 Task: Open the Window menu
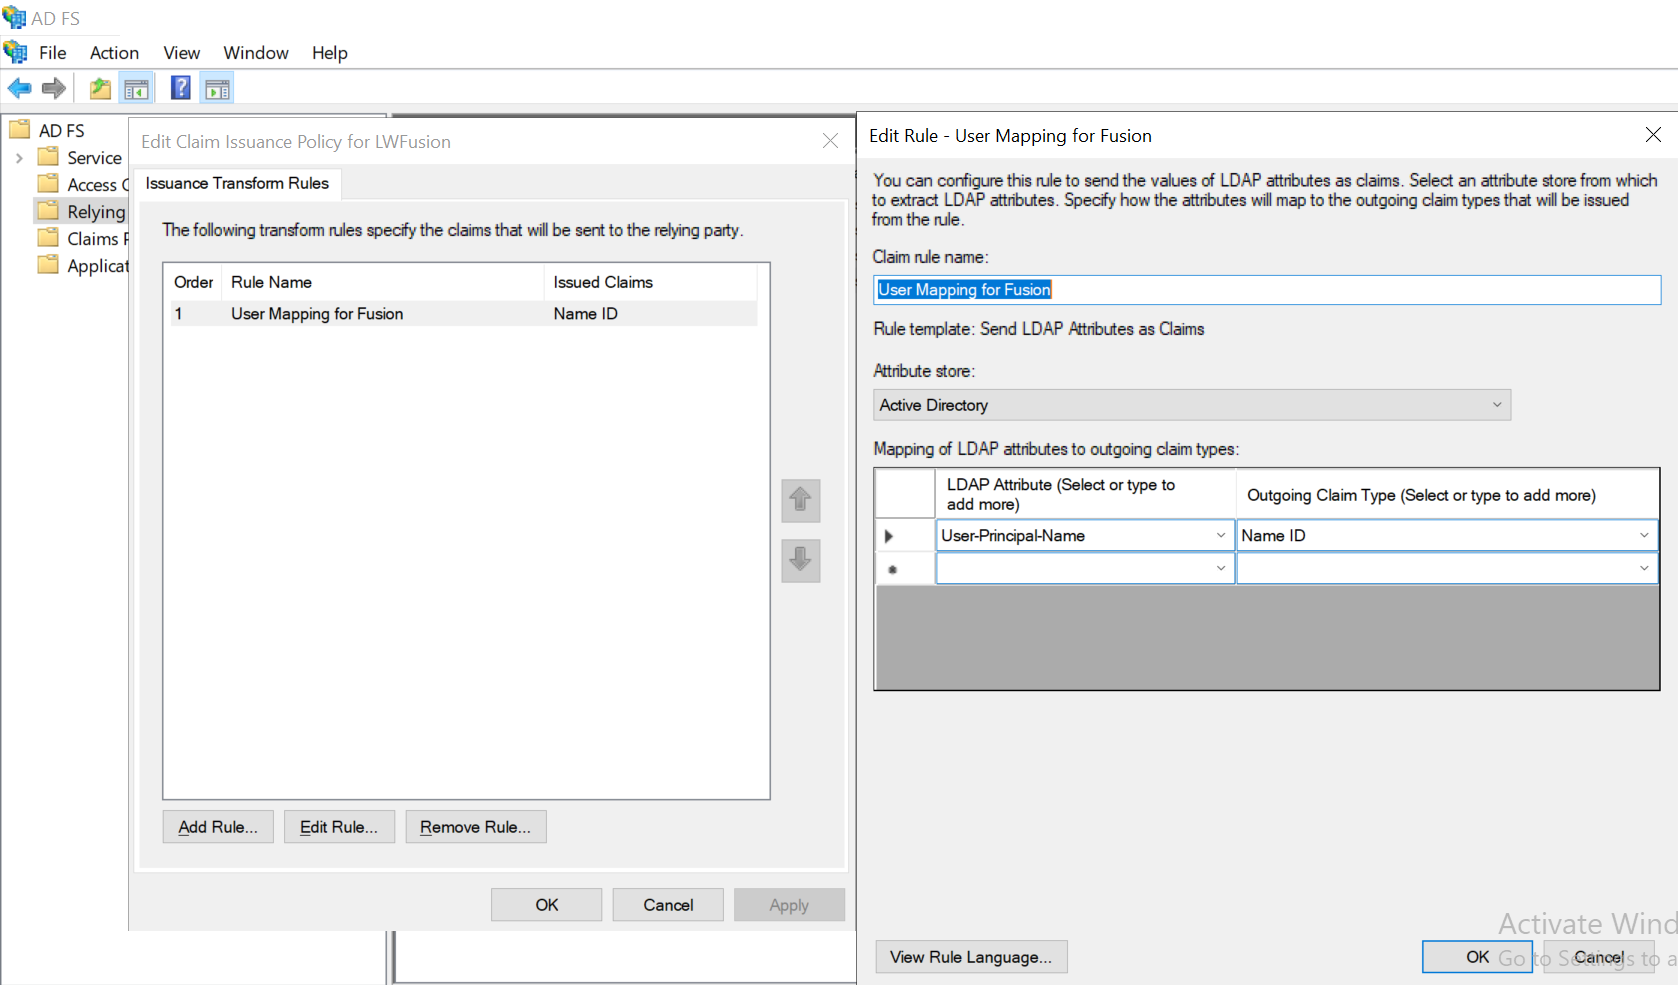coord(255,53)
